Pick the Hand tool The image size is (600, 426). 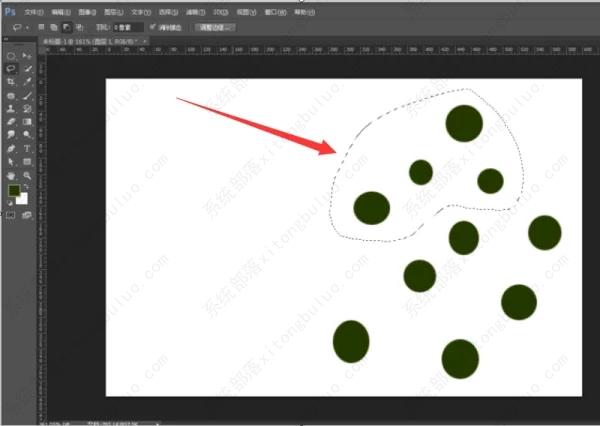pos(11,174)
